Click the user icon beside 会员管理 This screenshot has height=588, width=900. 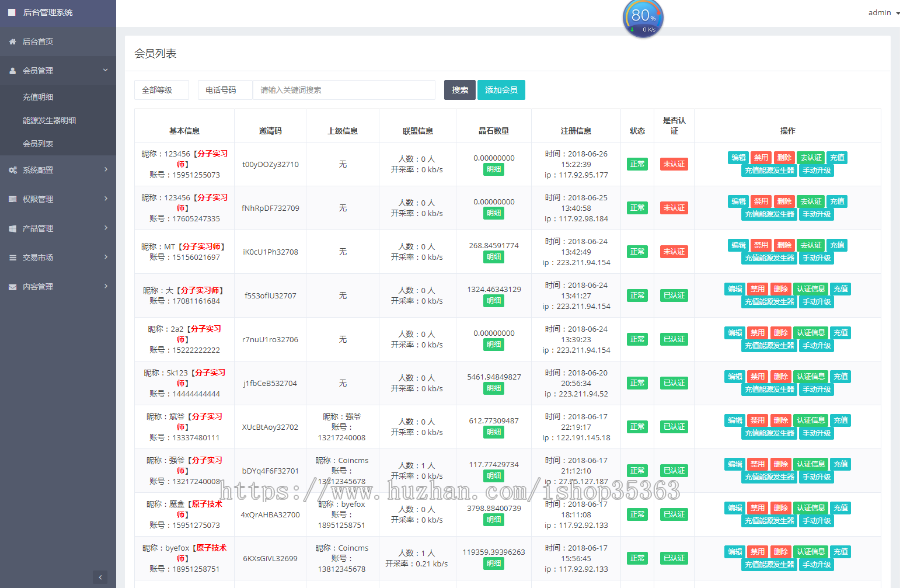point(13,71)
